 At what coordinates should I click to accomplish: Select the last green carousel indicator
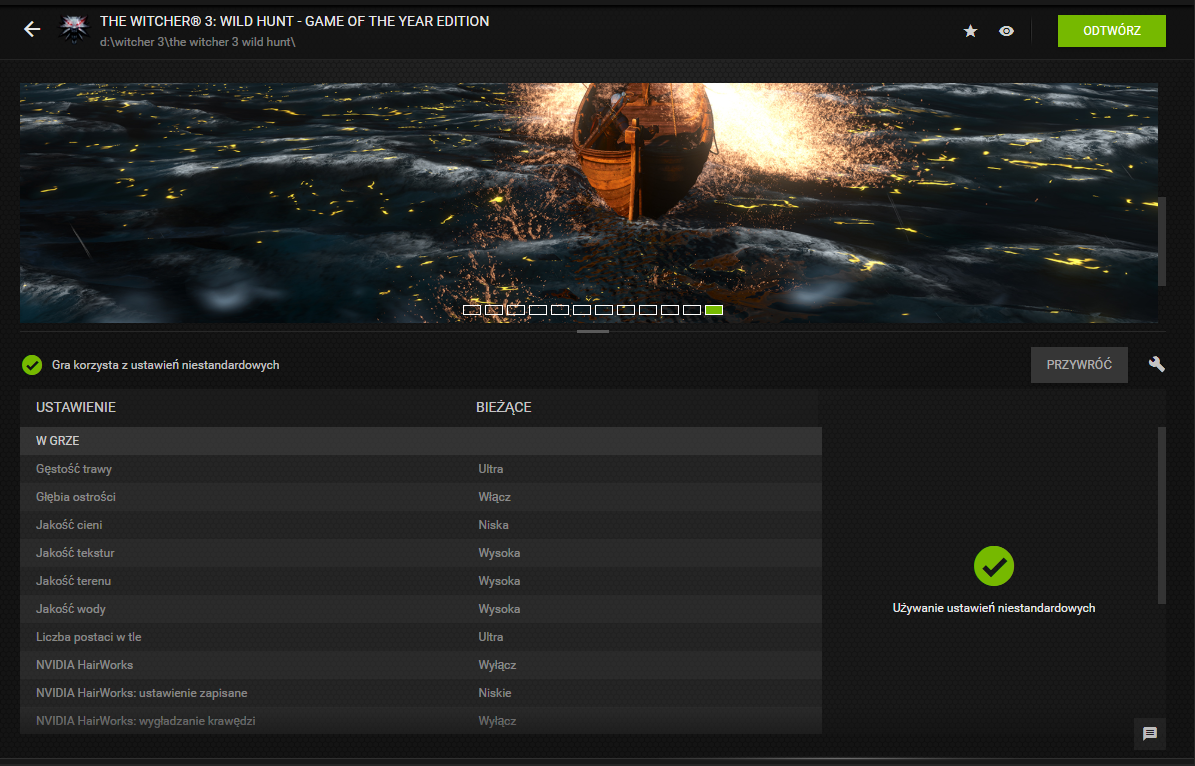[713, 309]
